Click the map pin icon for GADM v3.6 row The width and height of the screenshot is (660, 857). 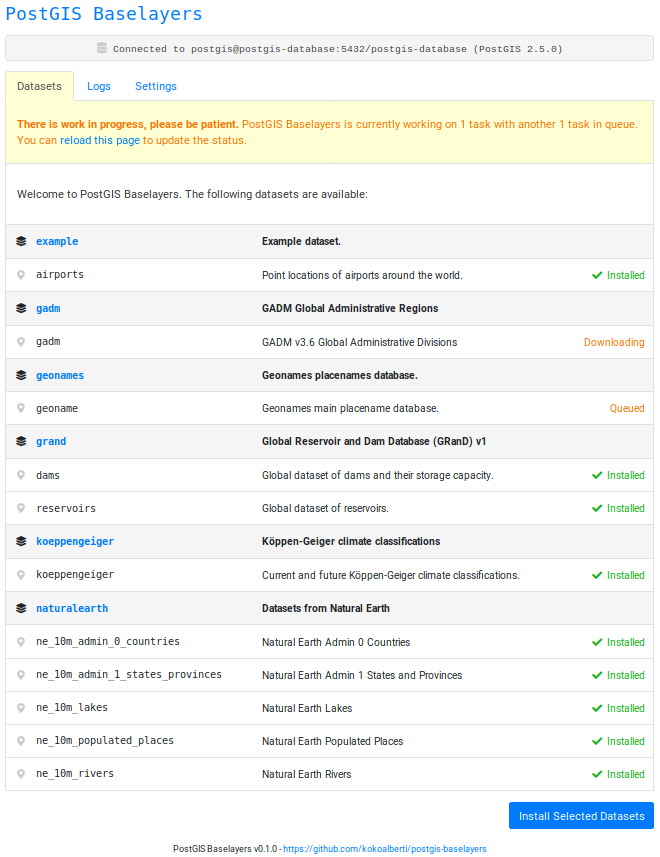click(21, 342)
